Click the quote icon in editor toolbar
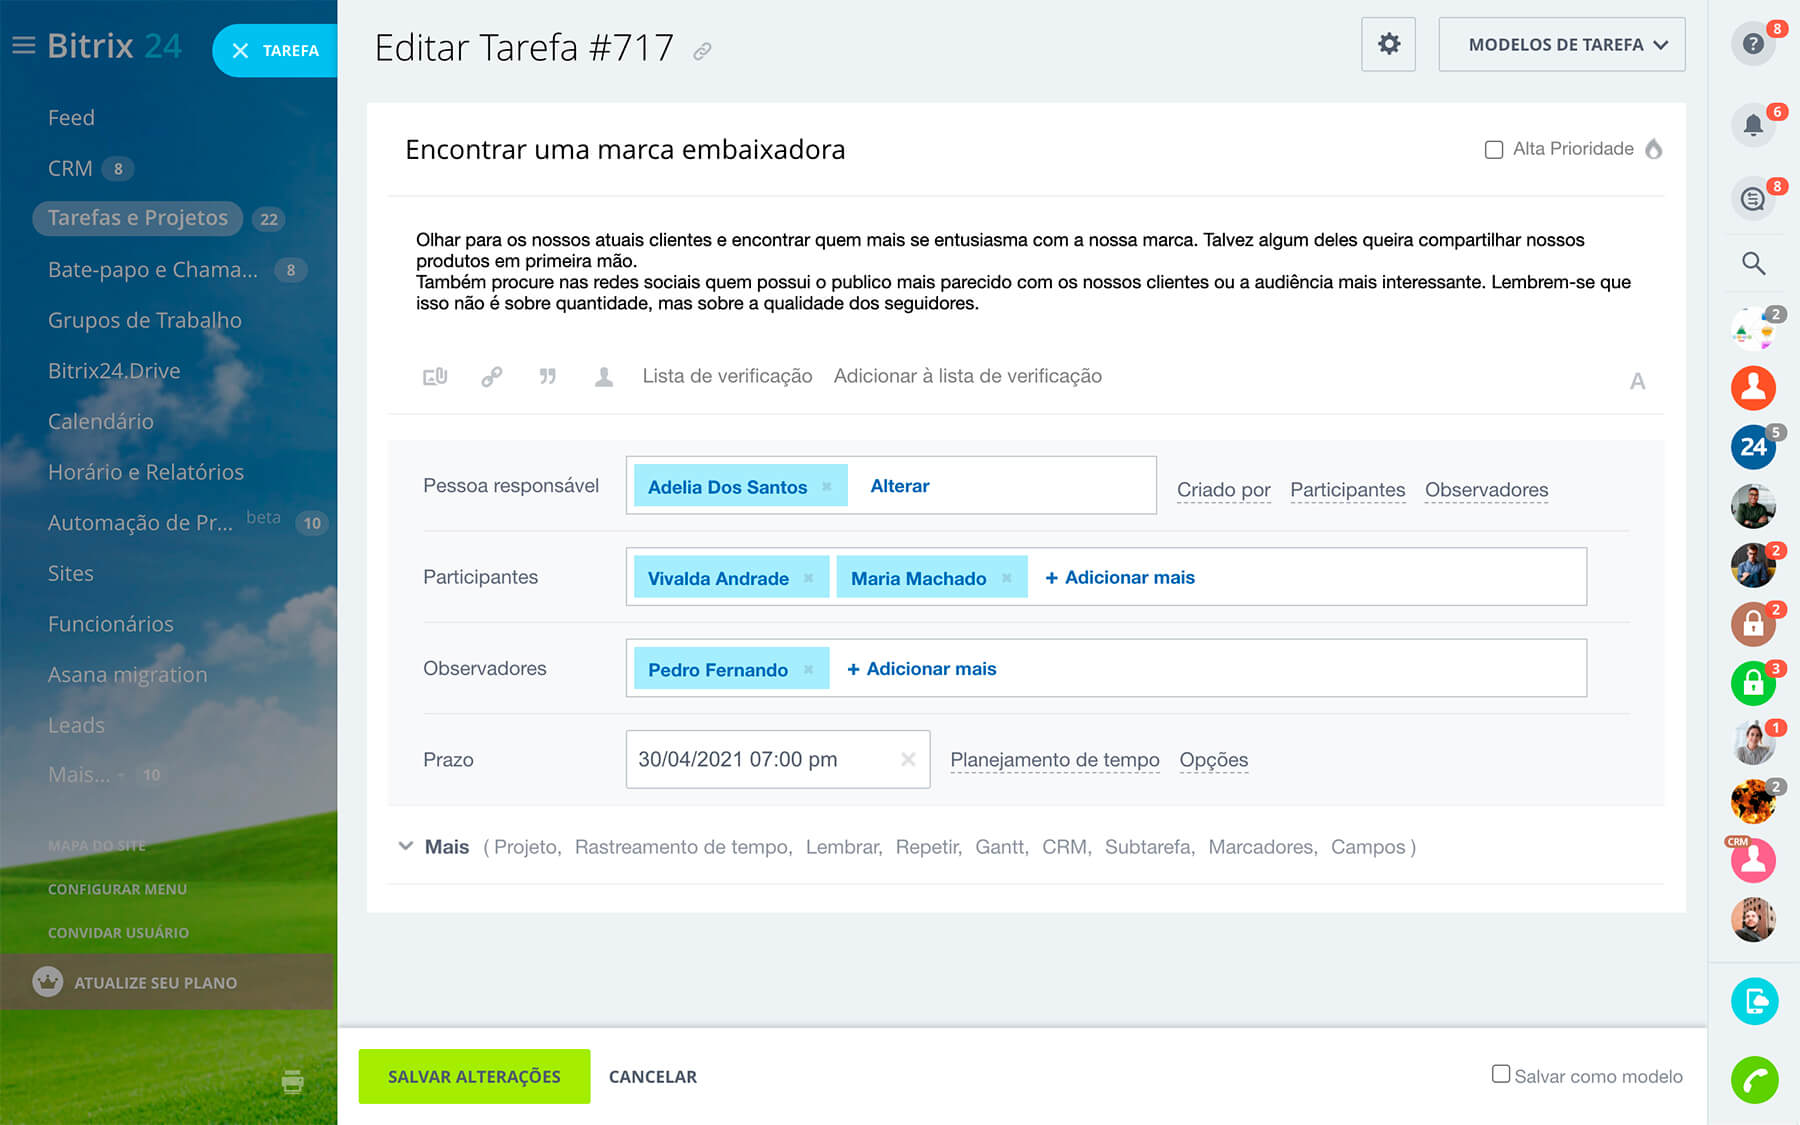 [547, 377]
